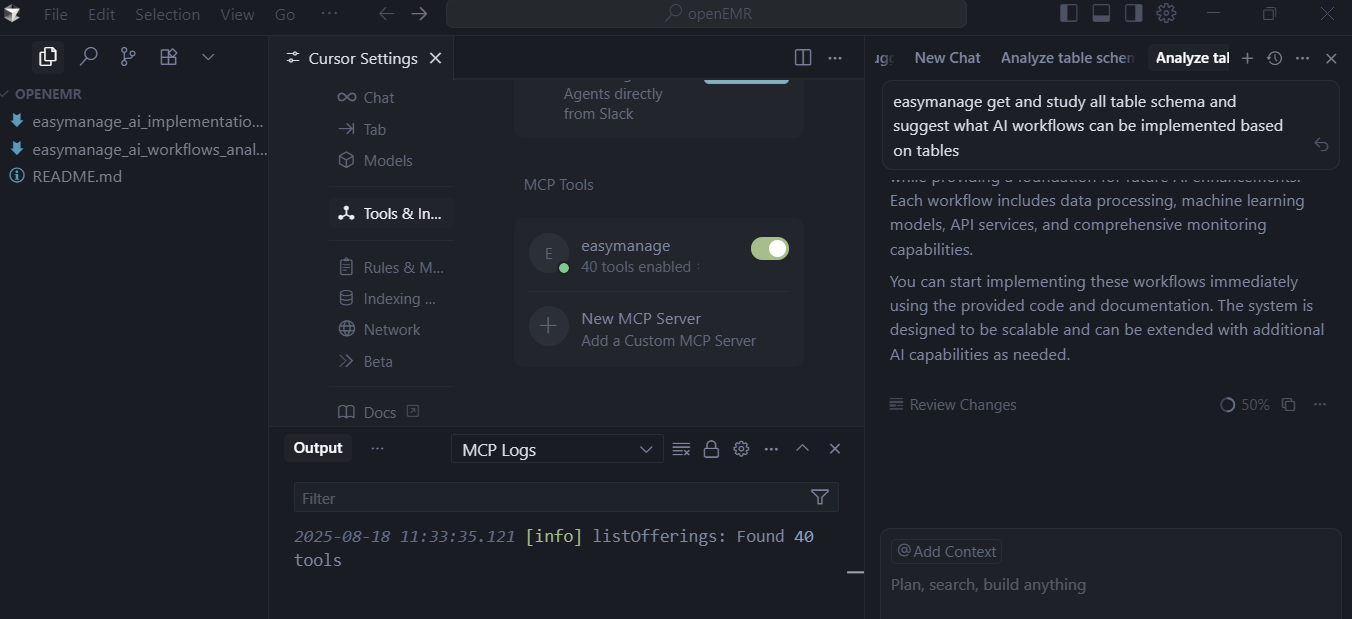
Task: Click the output Filter input field
Action: point(550,497)
